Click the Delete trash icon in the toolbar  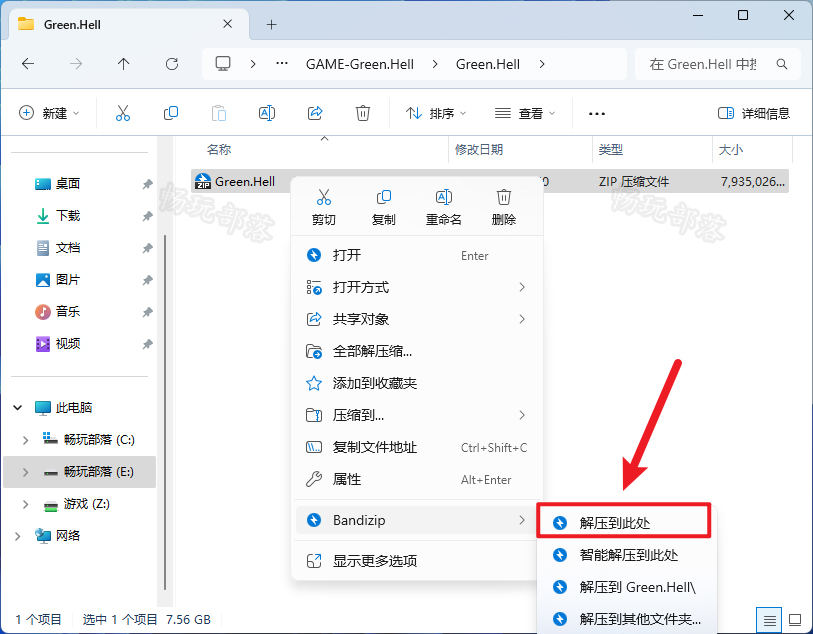click(x=362, y=113)
